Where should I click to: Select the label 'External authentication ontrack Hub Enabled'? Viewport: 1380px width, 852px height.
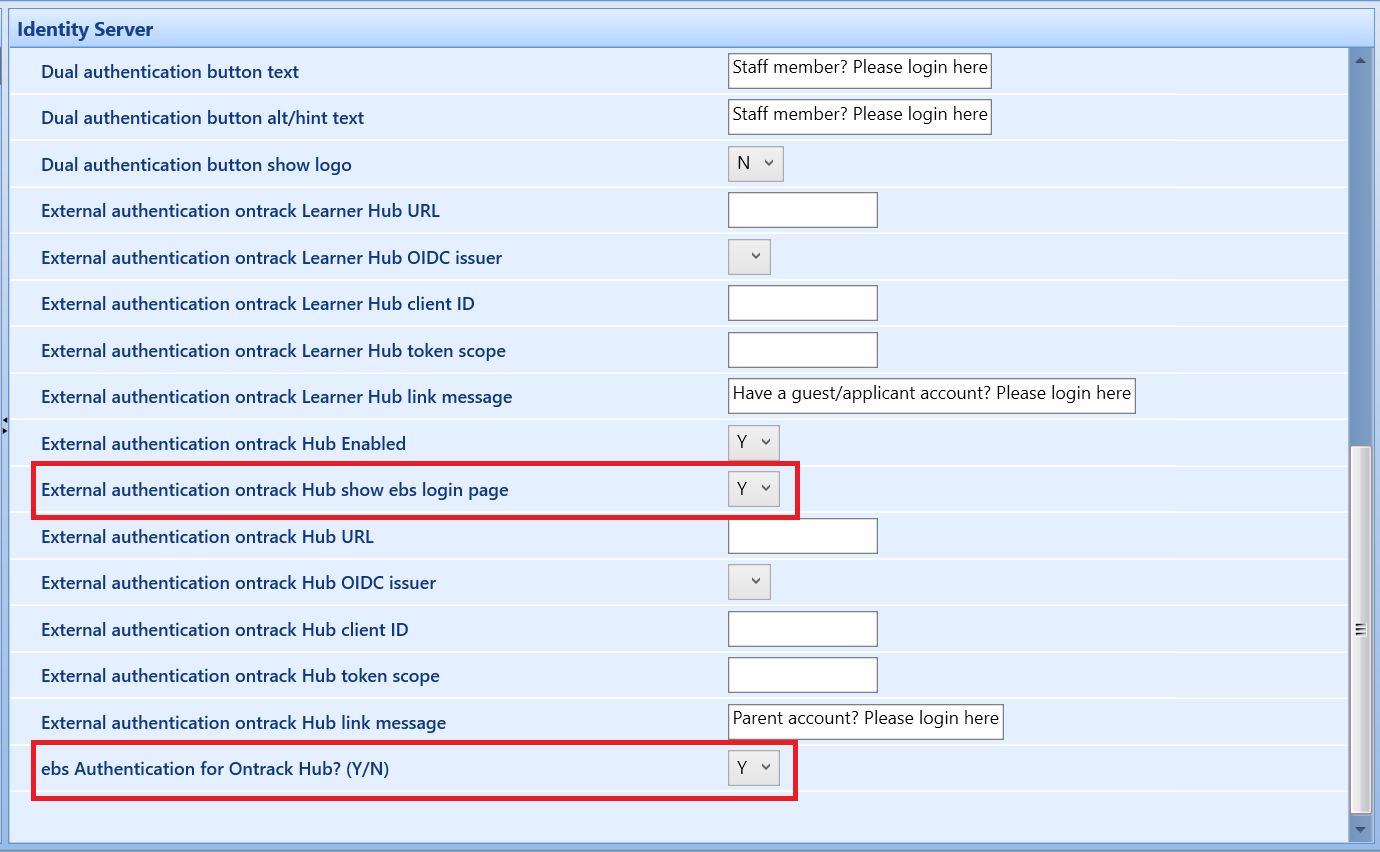click(223, 444)
